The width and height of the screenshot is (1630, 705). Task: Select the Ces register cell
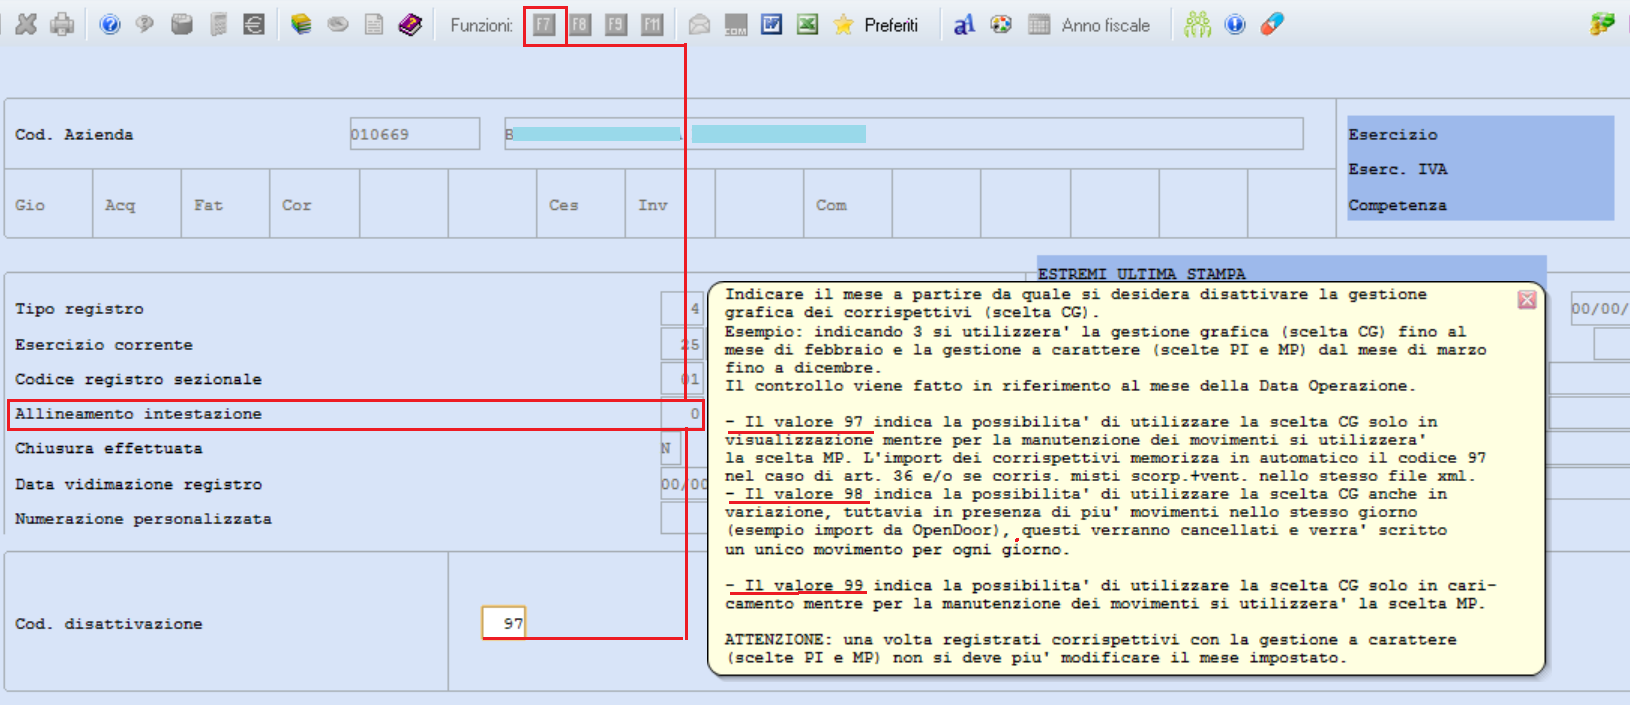coord(581,205)
